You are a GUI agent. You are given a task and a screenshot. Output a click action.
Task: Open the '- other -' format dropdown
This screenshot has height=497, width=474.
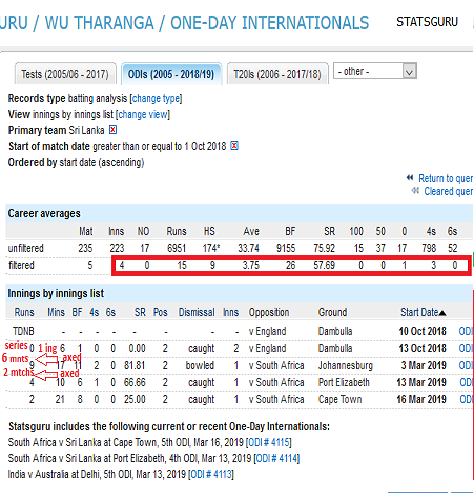click(375, 71)
